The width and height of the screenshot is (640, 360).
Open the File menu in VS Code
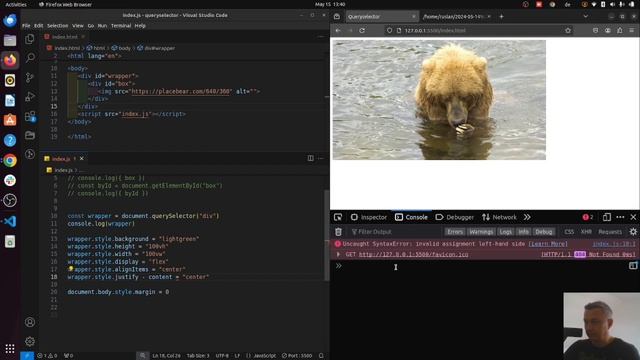point(26,25)
